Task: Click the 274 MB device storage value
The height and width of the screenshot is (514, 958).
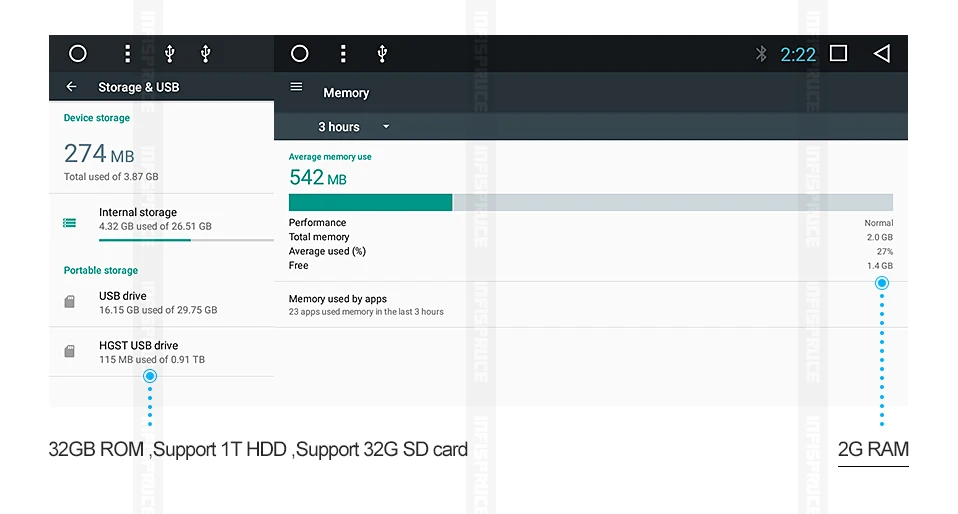Action: pos(99,153)
